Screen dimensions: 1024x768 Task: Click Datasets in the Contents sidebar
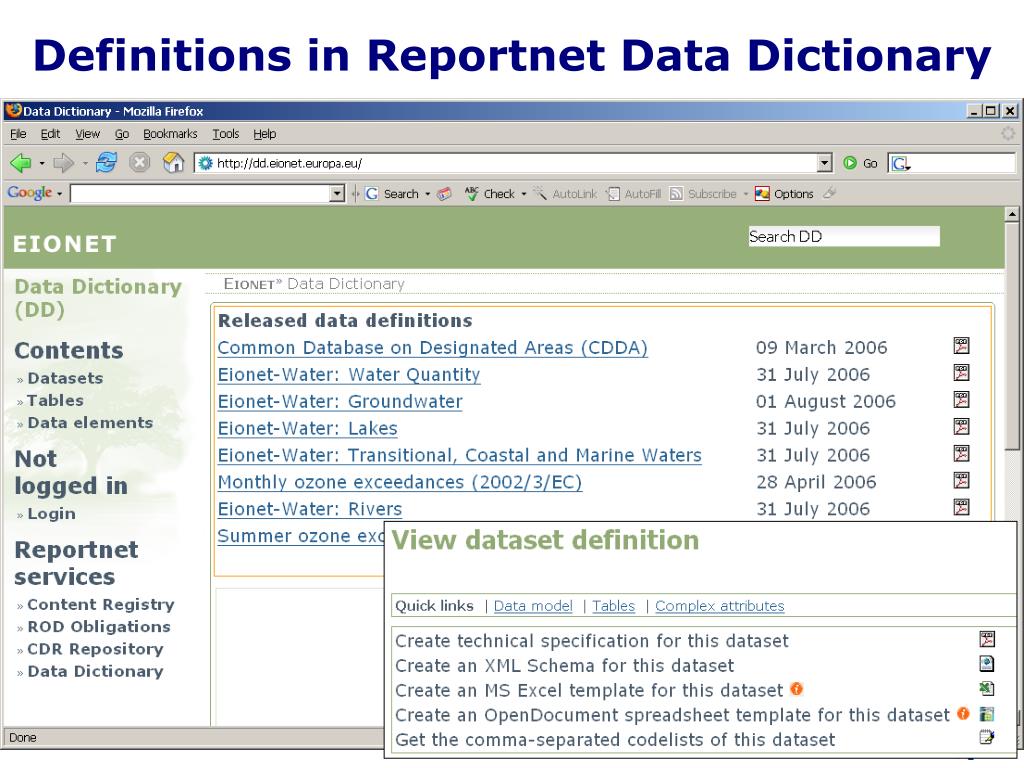(x=65, y=378)
